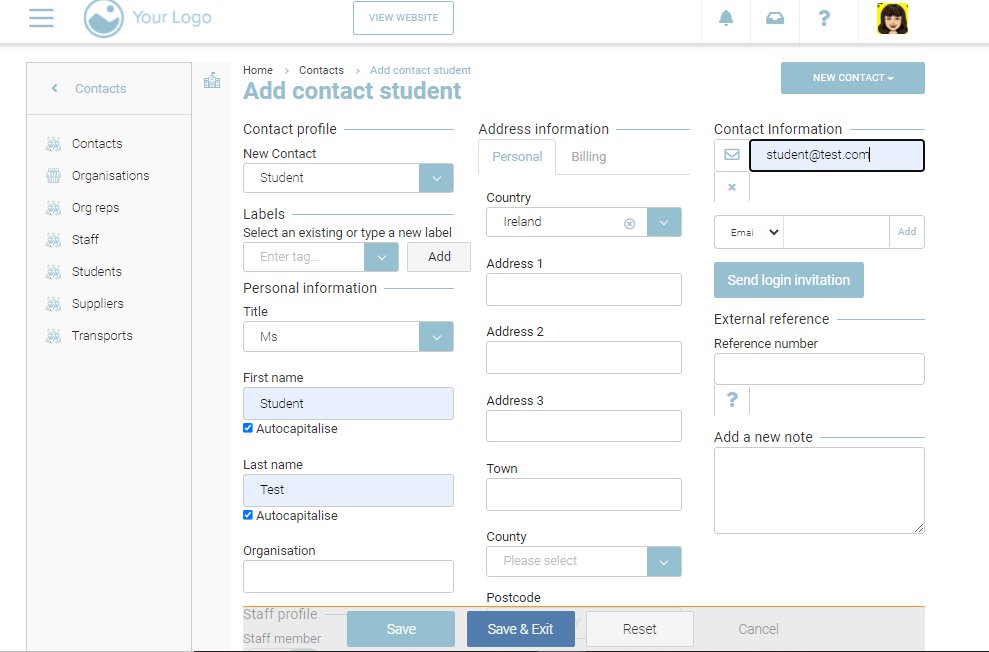
Task: Click the reference number help icon
Action: [732, 400]
